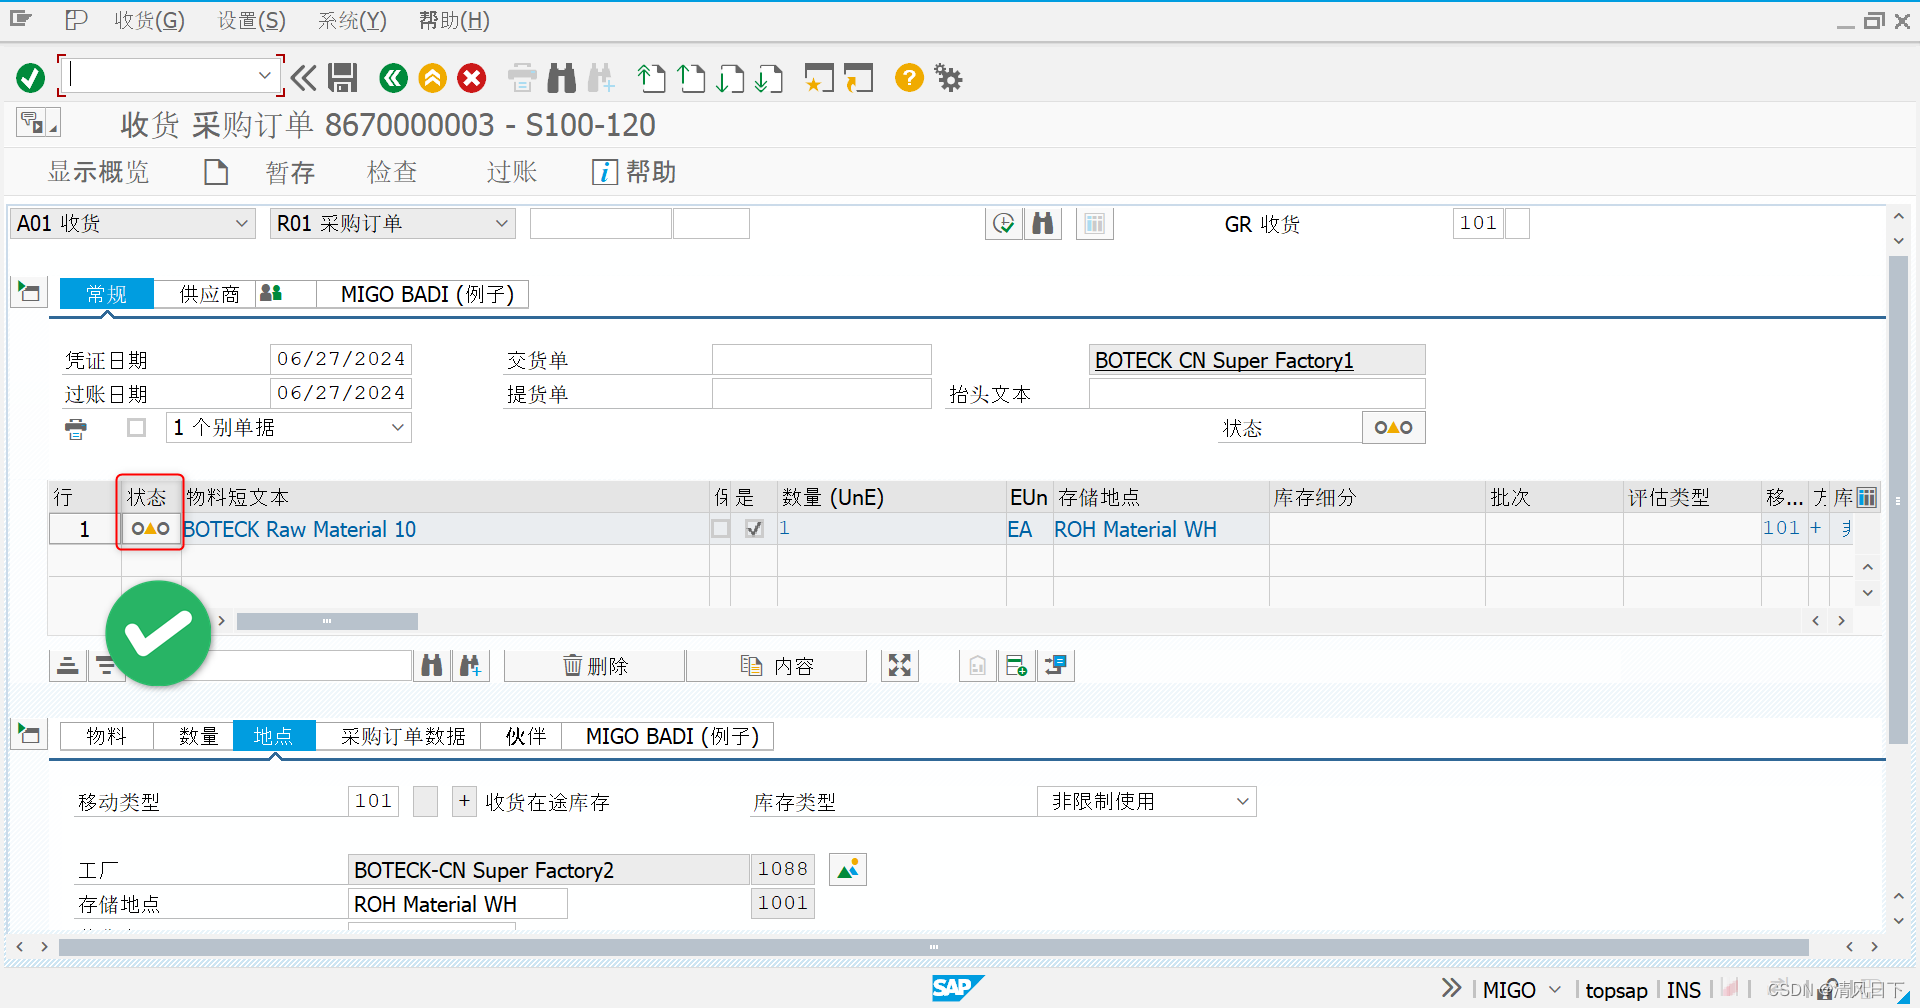The height and width of the screenshot is (1008, 1920).
Task: Toggle the first checkbox in row 1
Action: click(x=720, y=529)
